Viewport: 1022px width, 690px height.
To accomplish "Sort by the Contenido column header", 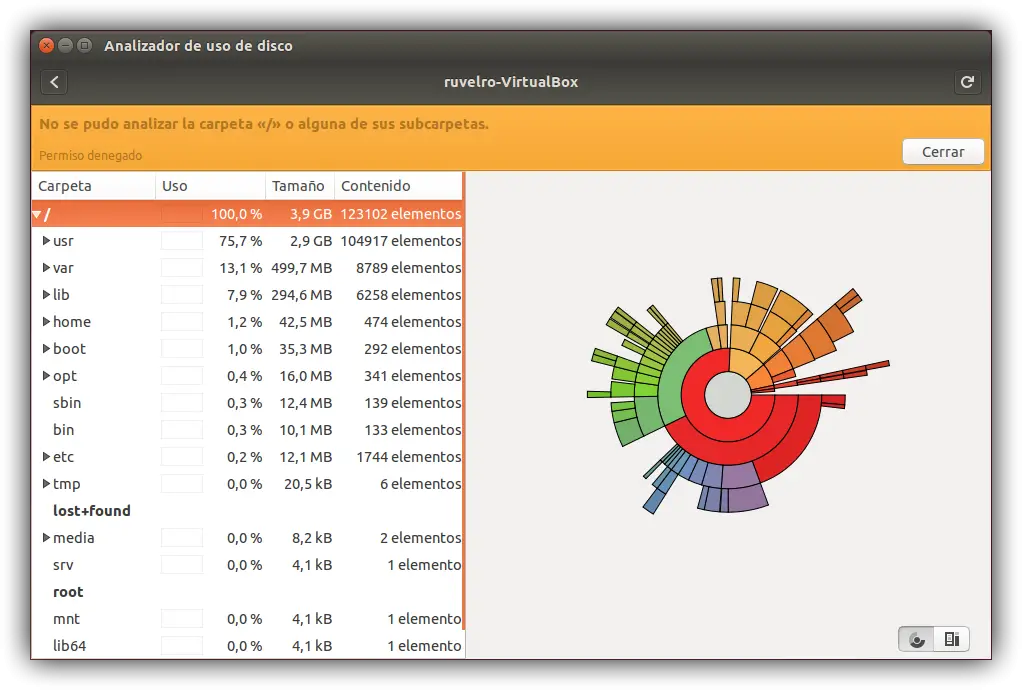I will pyautogui.click(x=398, y=186).
